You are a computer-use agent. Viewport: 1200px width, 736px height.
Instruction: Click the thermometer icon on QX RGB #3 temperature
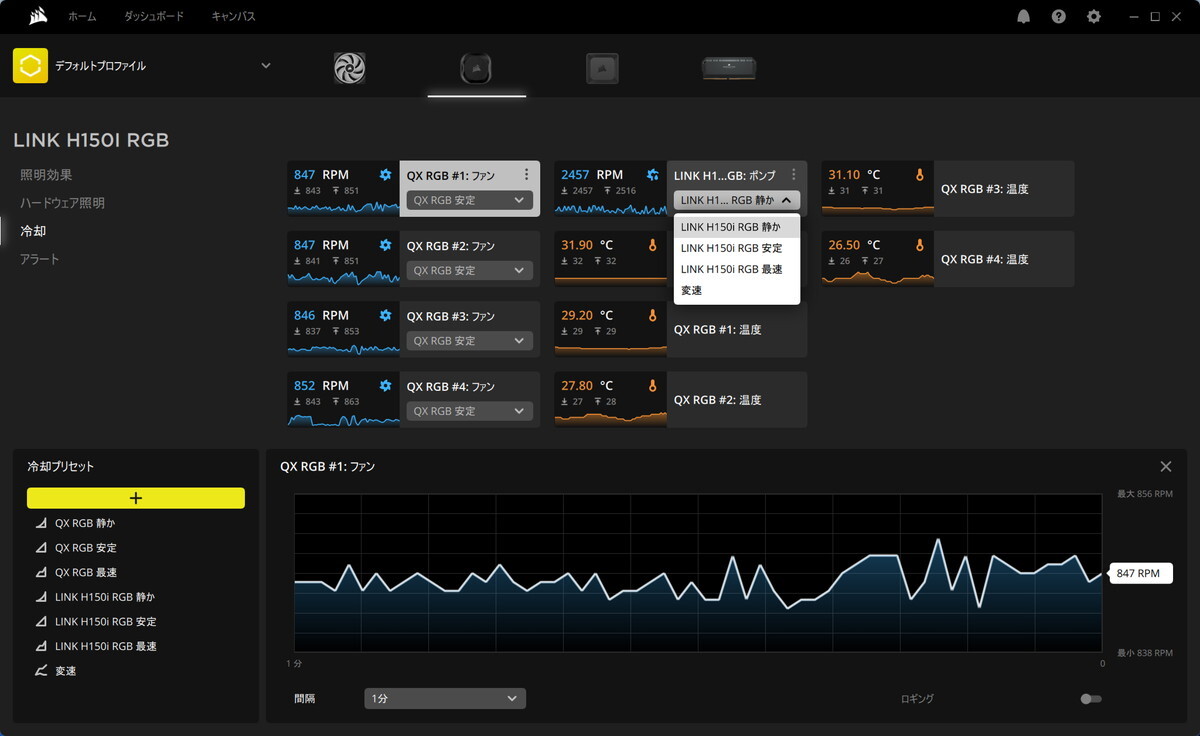pyautogui.click(x=920, y=175)
